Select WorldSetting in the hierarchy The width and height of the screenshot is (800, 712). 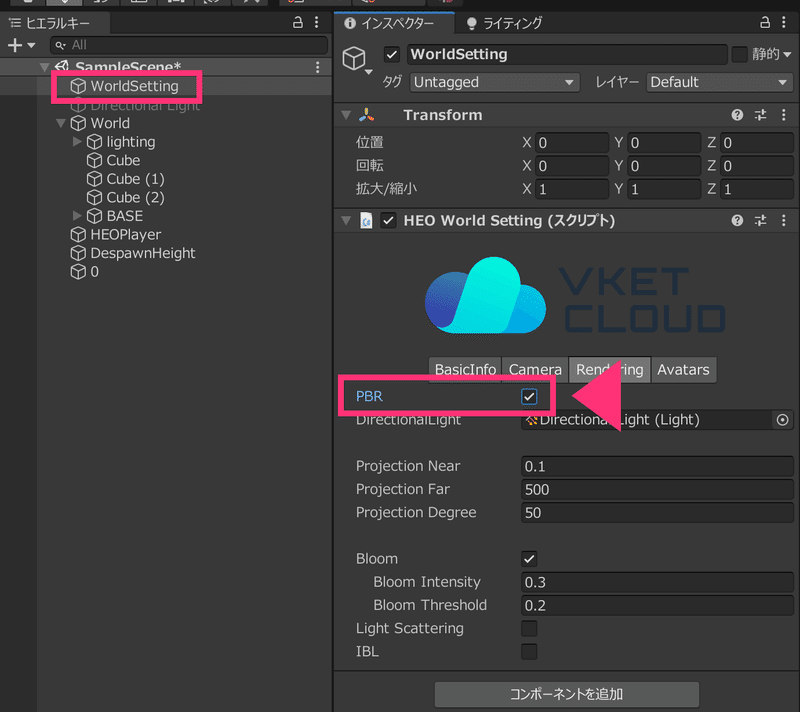click(x=134, y=86)
